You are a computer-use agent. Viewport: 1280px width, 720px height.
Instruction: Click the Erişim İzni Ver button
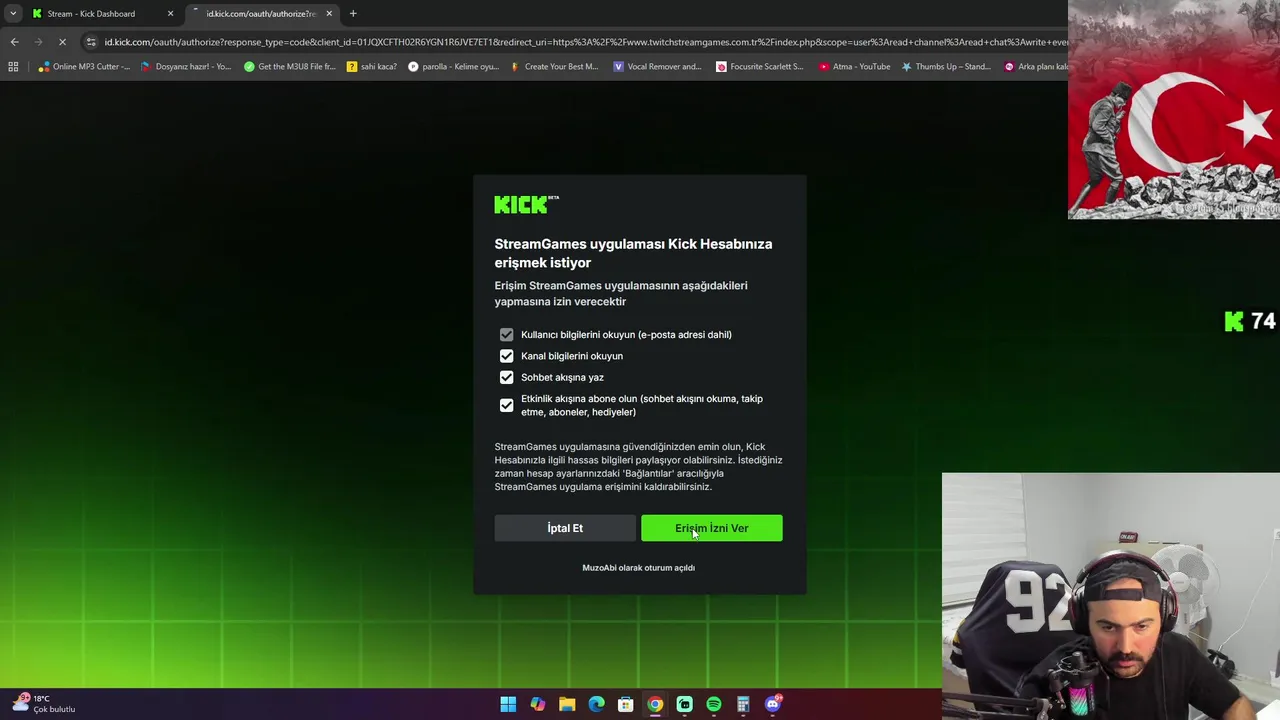pos(711,528)
